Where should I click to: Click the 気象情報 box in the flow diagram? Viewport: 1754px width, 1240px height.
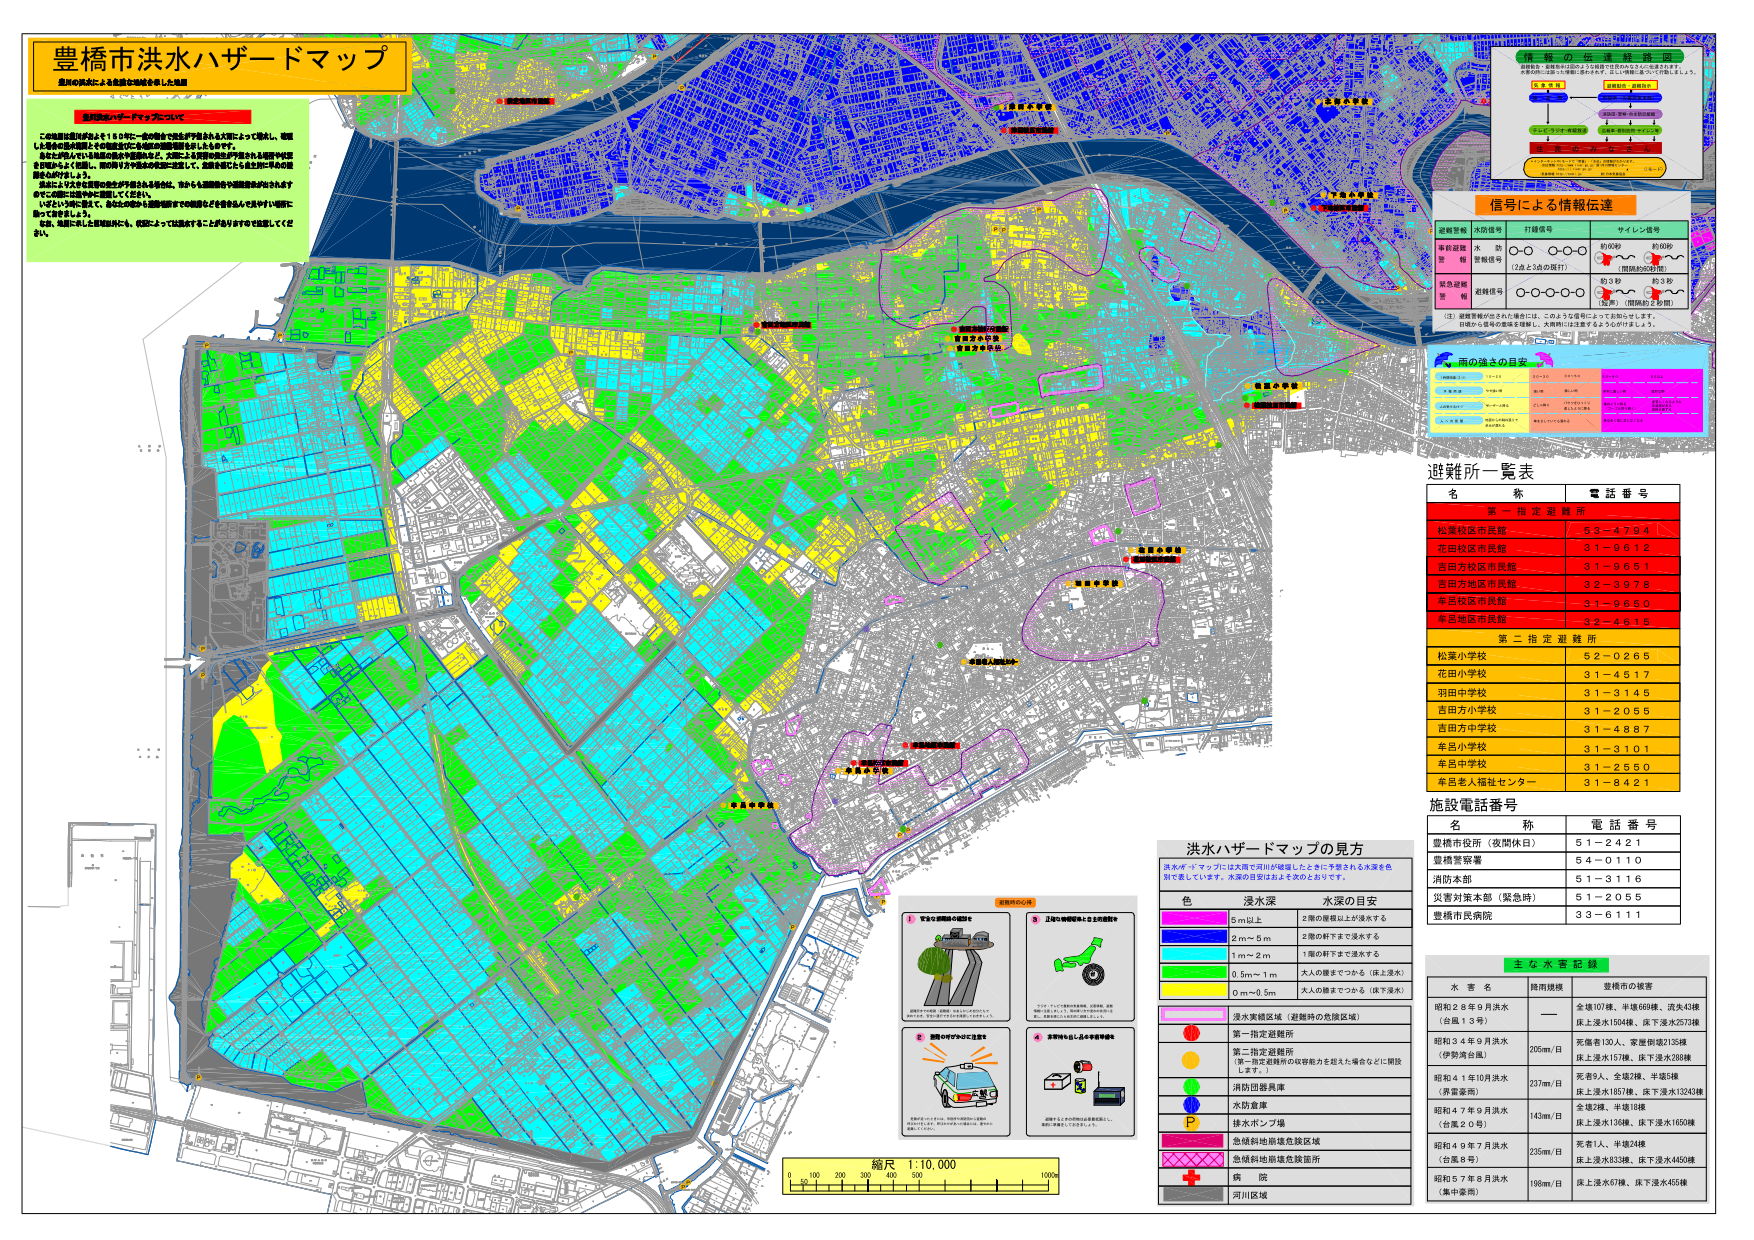pyautogui.click(x=1548, y=85)
